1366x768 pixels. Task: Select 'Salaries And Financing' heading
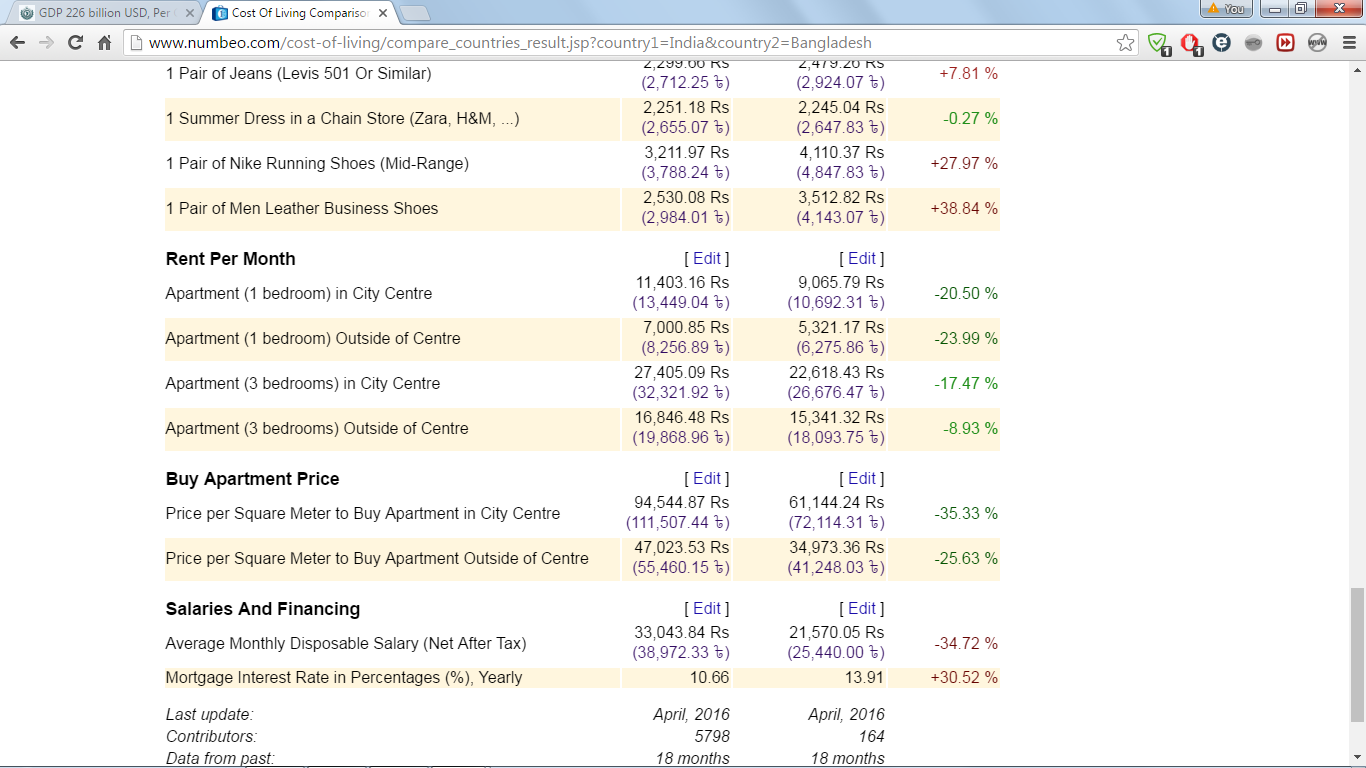tap(263, 608)
